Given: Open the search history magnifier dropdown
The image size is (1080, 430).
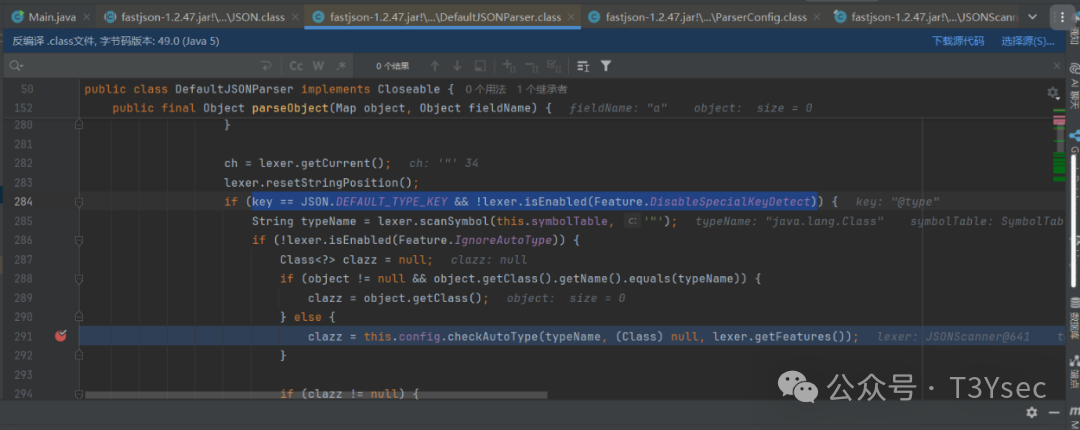Looking at the screenshot, I should point(17,66).
